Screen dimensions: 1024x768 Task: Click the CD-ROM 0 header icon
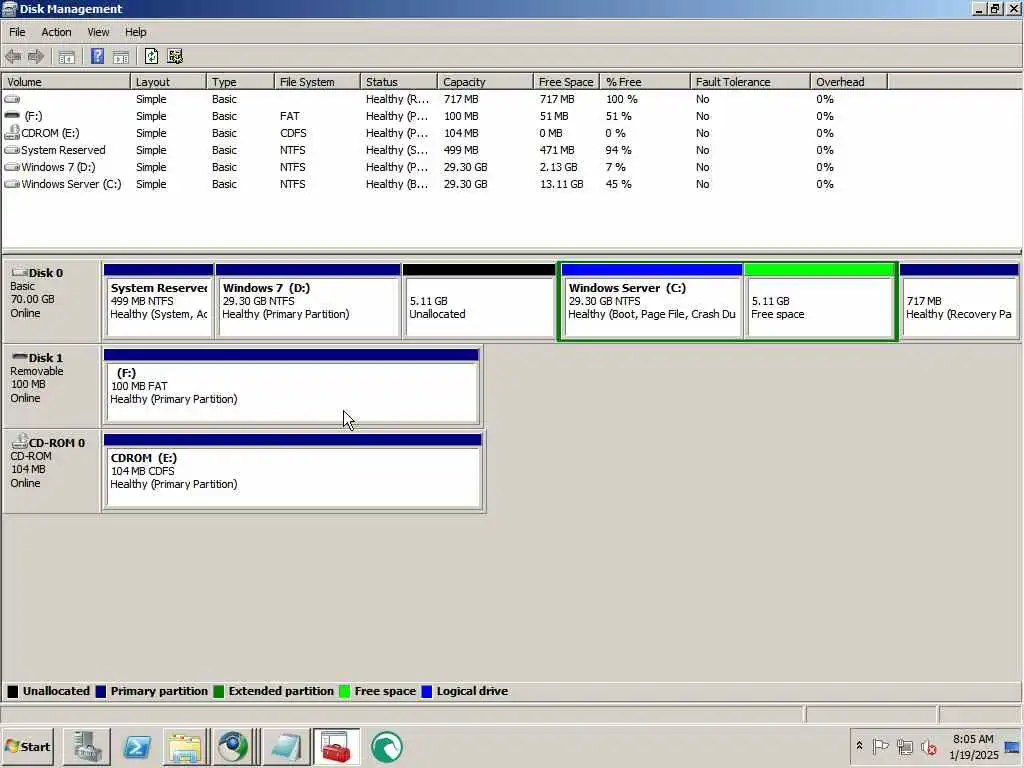pos(20,441)
